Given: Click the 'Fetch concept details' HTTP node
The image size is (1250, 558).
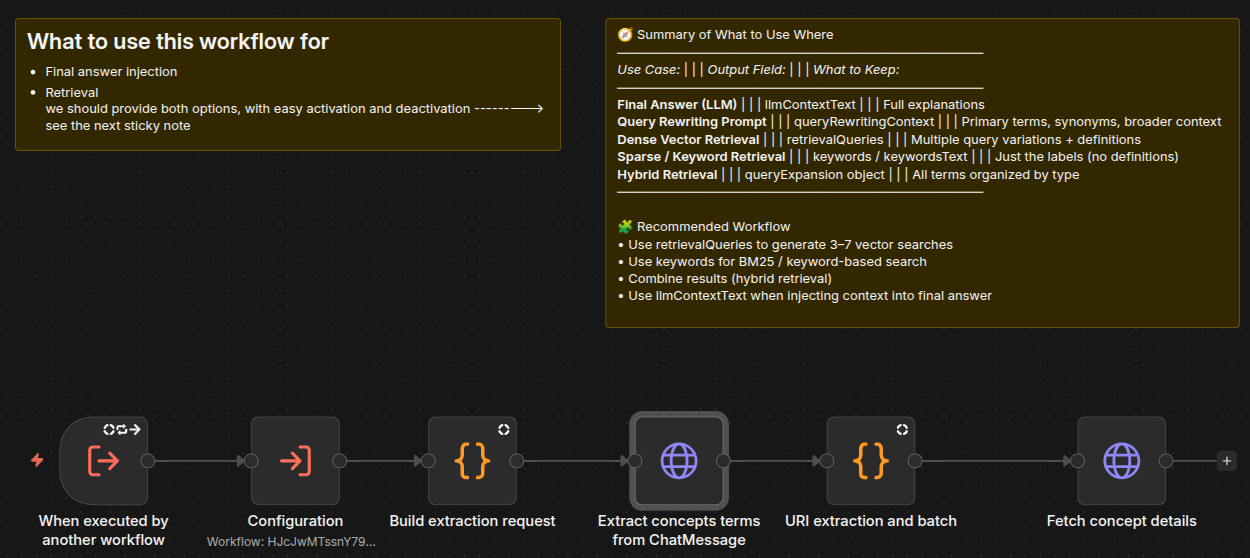Looking at the screenshot, I should (x=1121, y=461).
